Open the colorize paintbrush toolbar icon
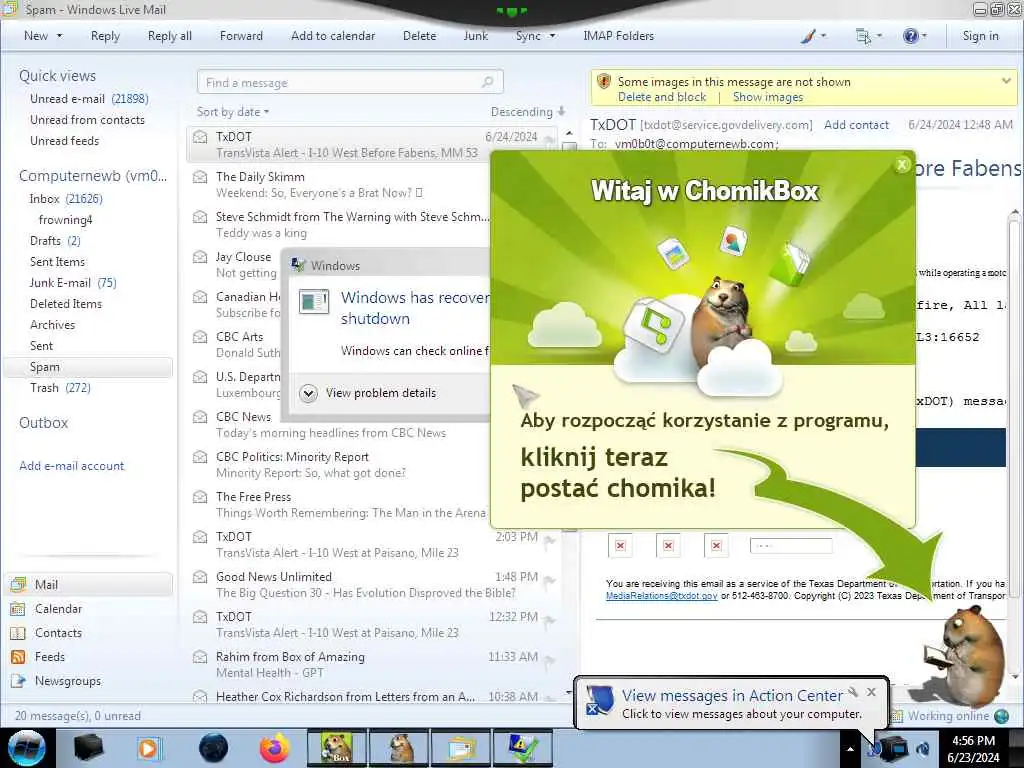Screen dimensions: 1024x768 coord(808,36)
